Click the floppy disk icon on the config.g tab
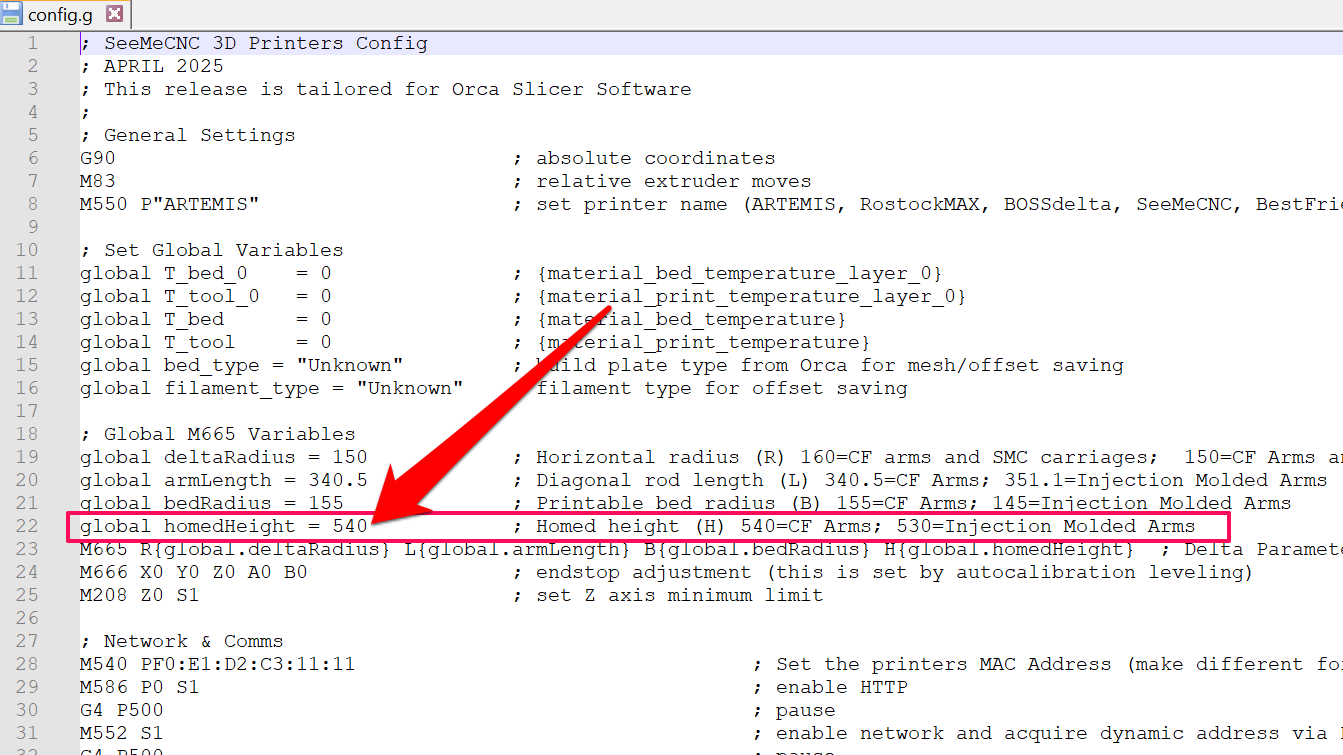The image size is (1343, 755). [10, 15]
